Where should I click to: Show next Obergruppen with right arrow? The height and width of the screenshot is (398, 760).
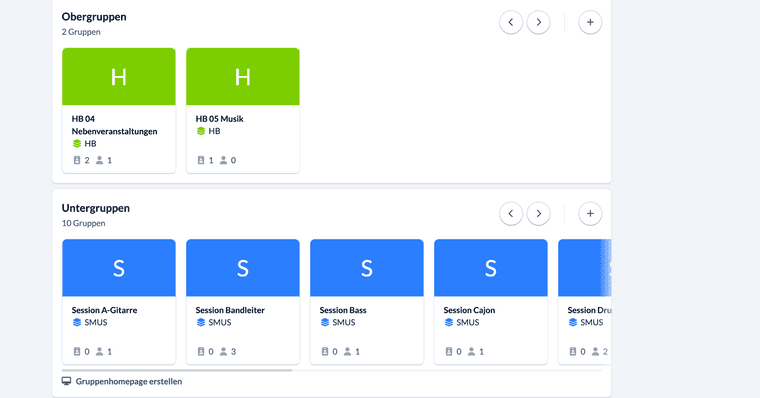coord(538,22)
